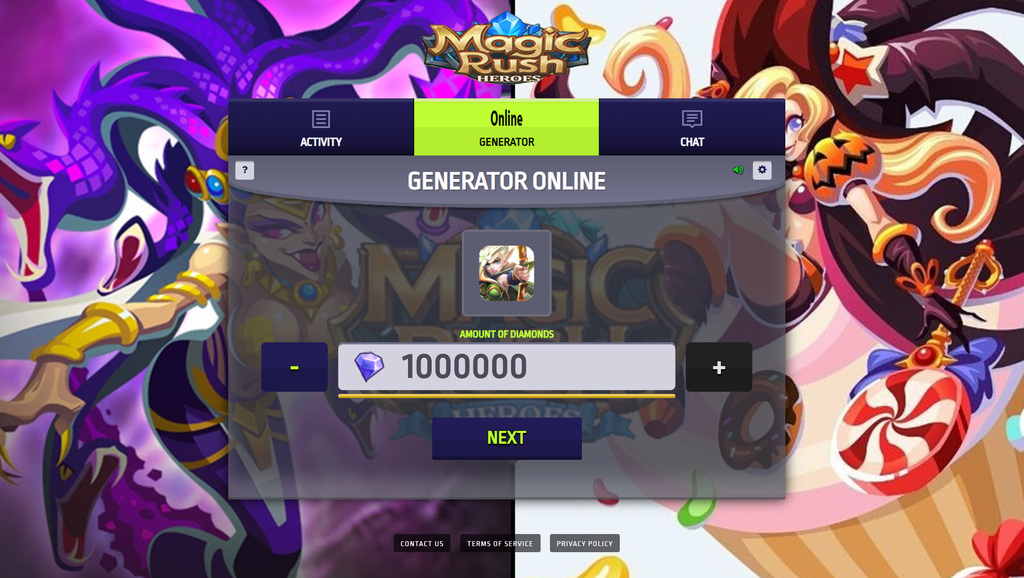Click the Magic Rush Heroes logo
Screen dimensions: 1024x578
[x=507, y=49]
